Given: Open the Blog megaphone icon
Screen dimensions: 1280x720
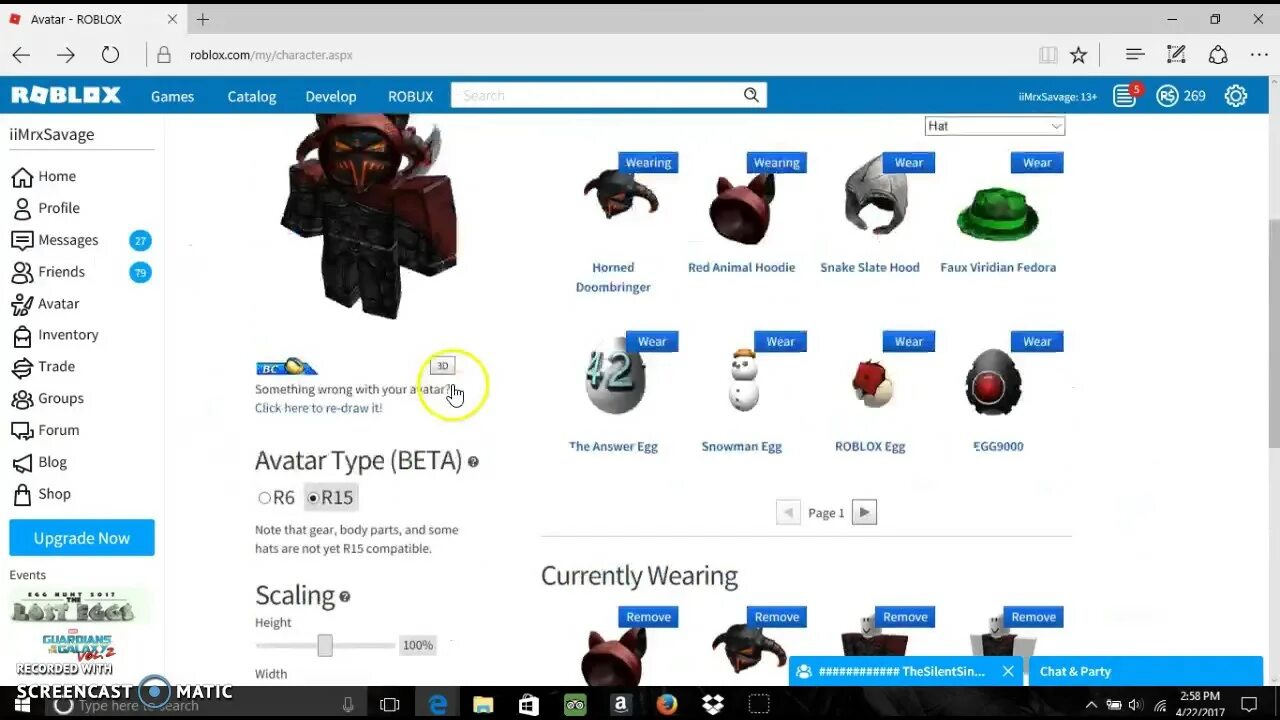Looking at the screenshot, I should click(x=22, y=463).
